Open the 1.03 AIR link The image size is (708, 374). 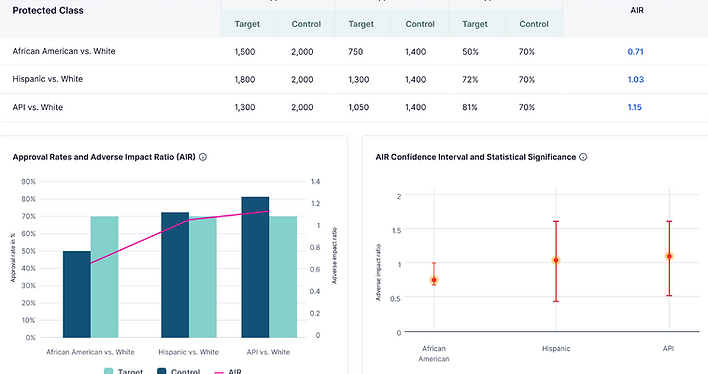(x=635, y=79)
